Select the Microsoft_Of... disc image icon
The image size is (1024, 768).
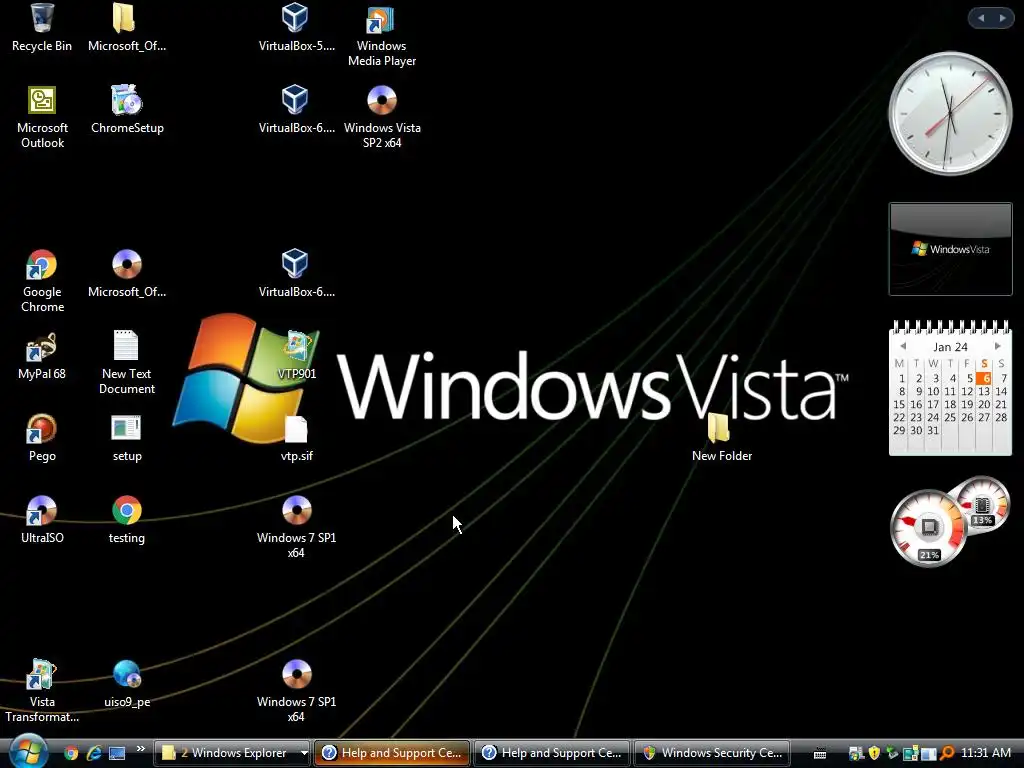pos(127,274)
